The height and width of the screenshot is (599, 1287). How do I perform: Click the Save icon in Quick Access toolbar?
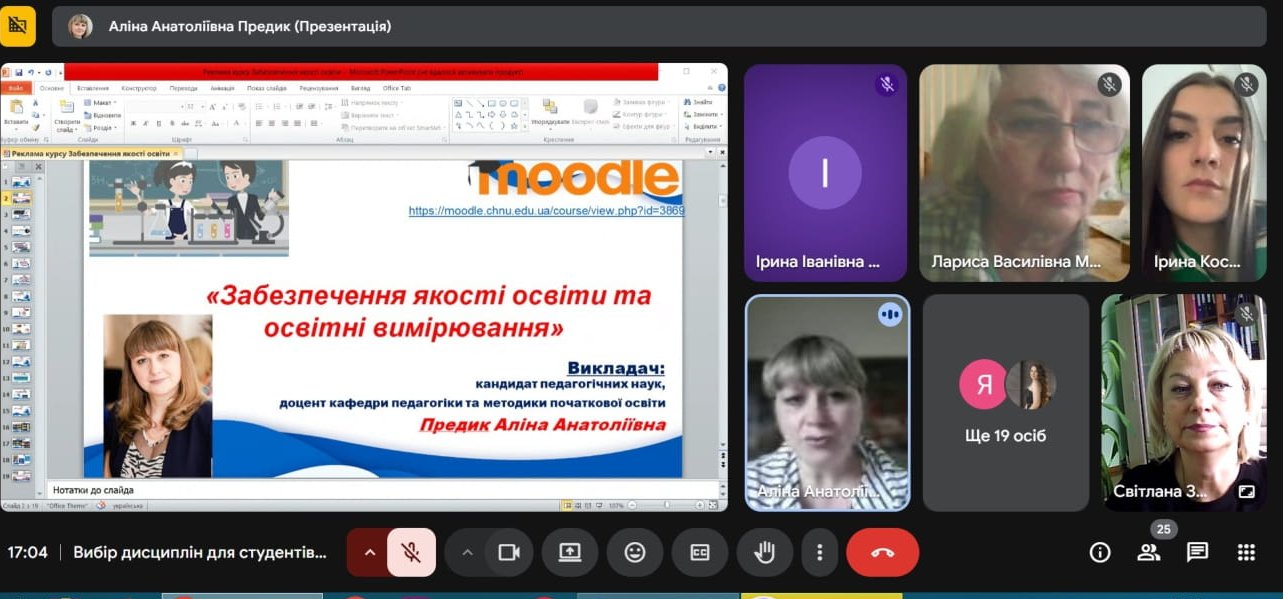(19, 72)
